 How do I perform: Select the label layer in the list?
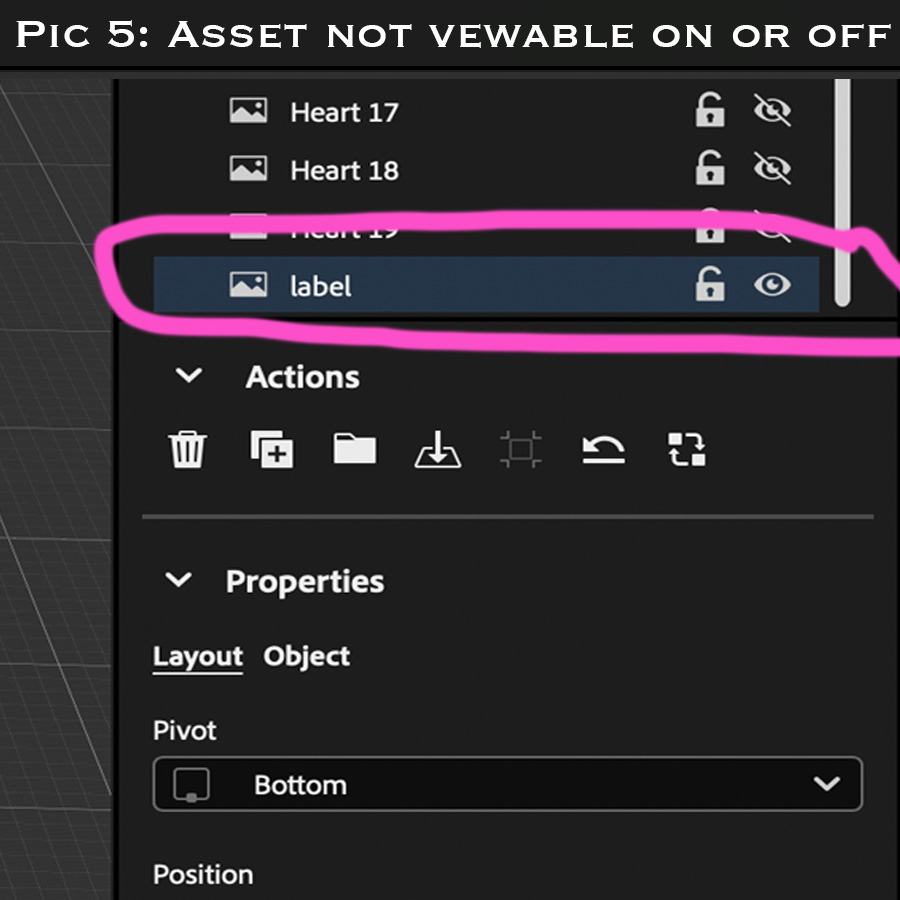400,285
